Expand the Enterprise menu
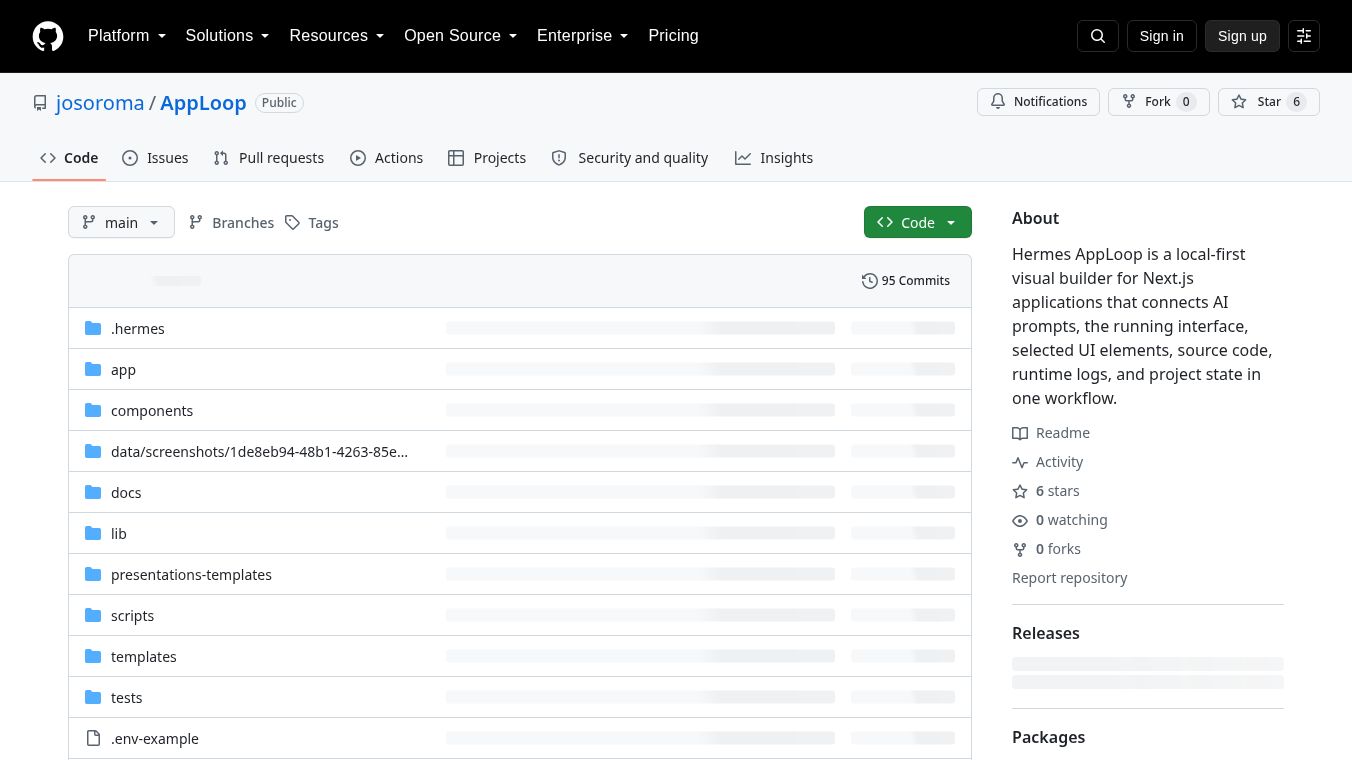The width and height of the screenshot is (1352, 760). coord(583,36)
